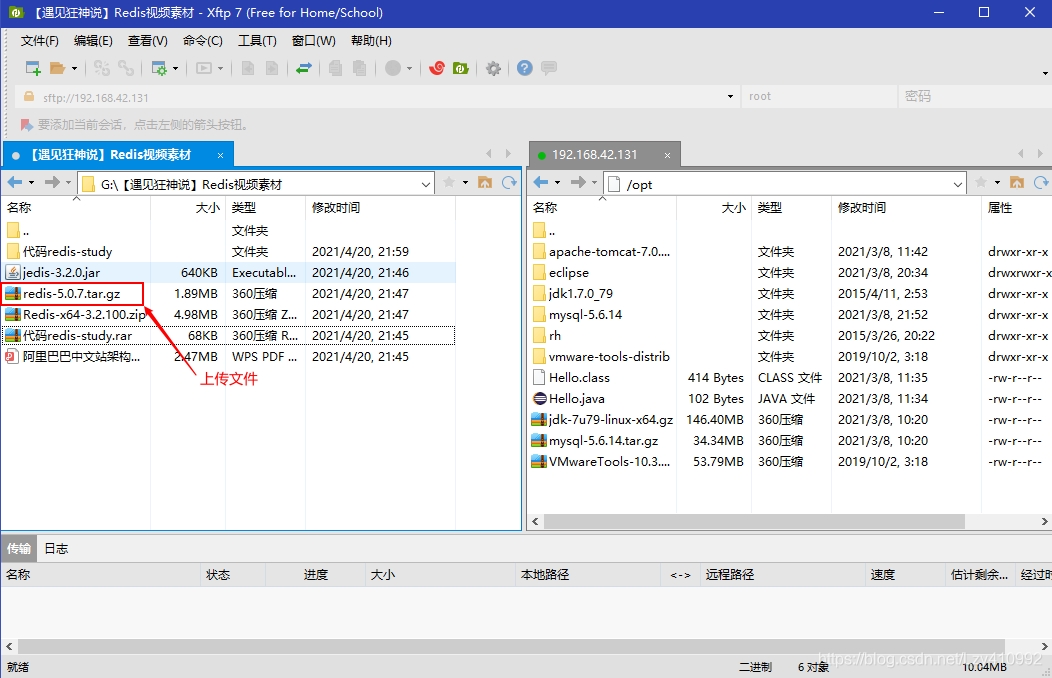Screen dimensions: 1052x678
Task: Expand the Open folder icon's dropdown arrow
Action: coord(74,68)
